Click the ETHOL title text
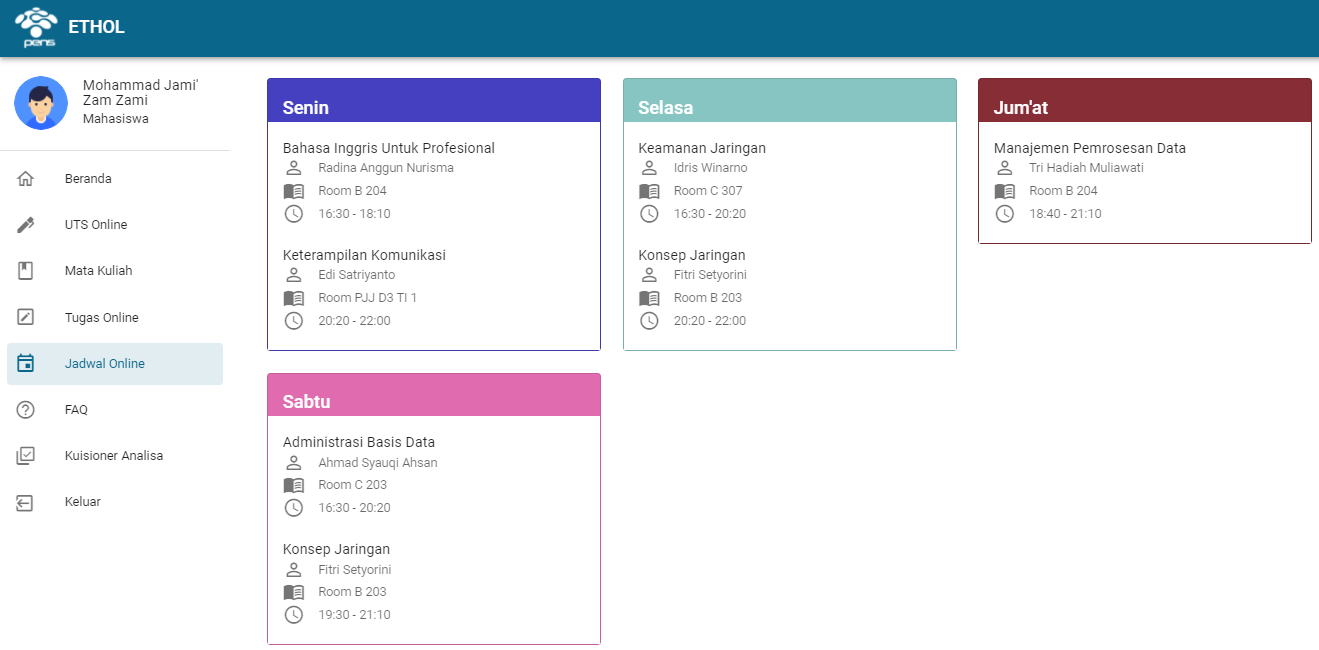The width and height of the screenshot is (1319, 650). (96, 27)
